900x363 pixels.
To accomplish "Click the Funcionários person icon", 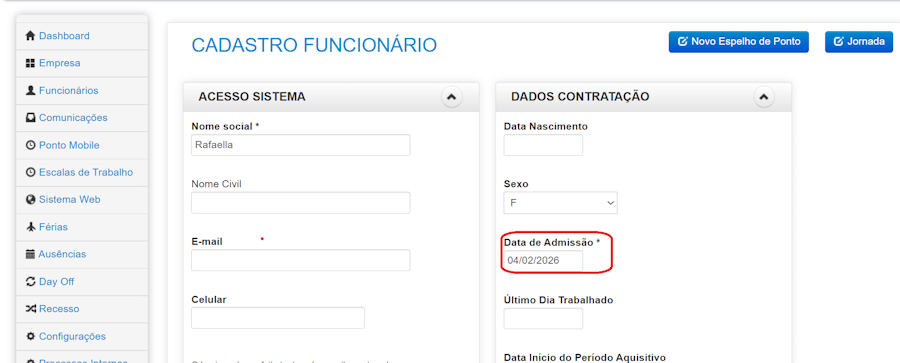I will click(x=31, y=91).
